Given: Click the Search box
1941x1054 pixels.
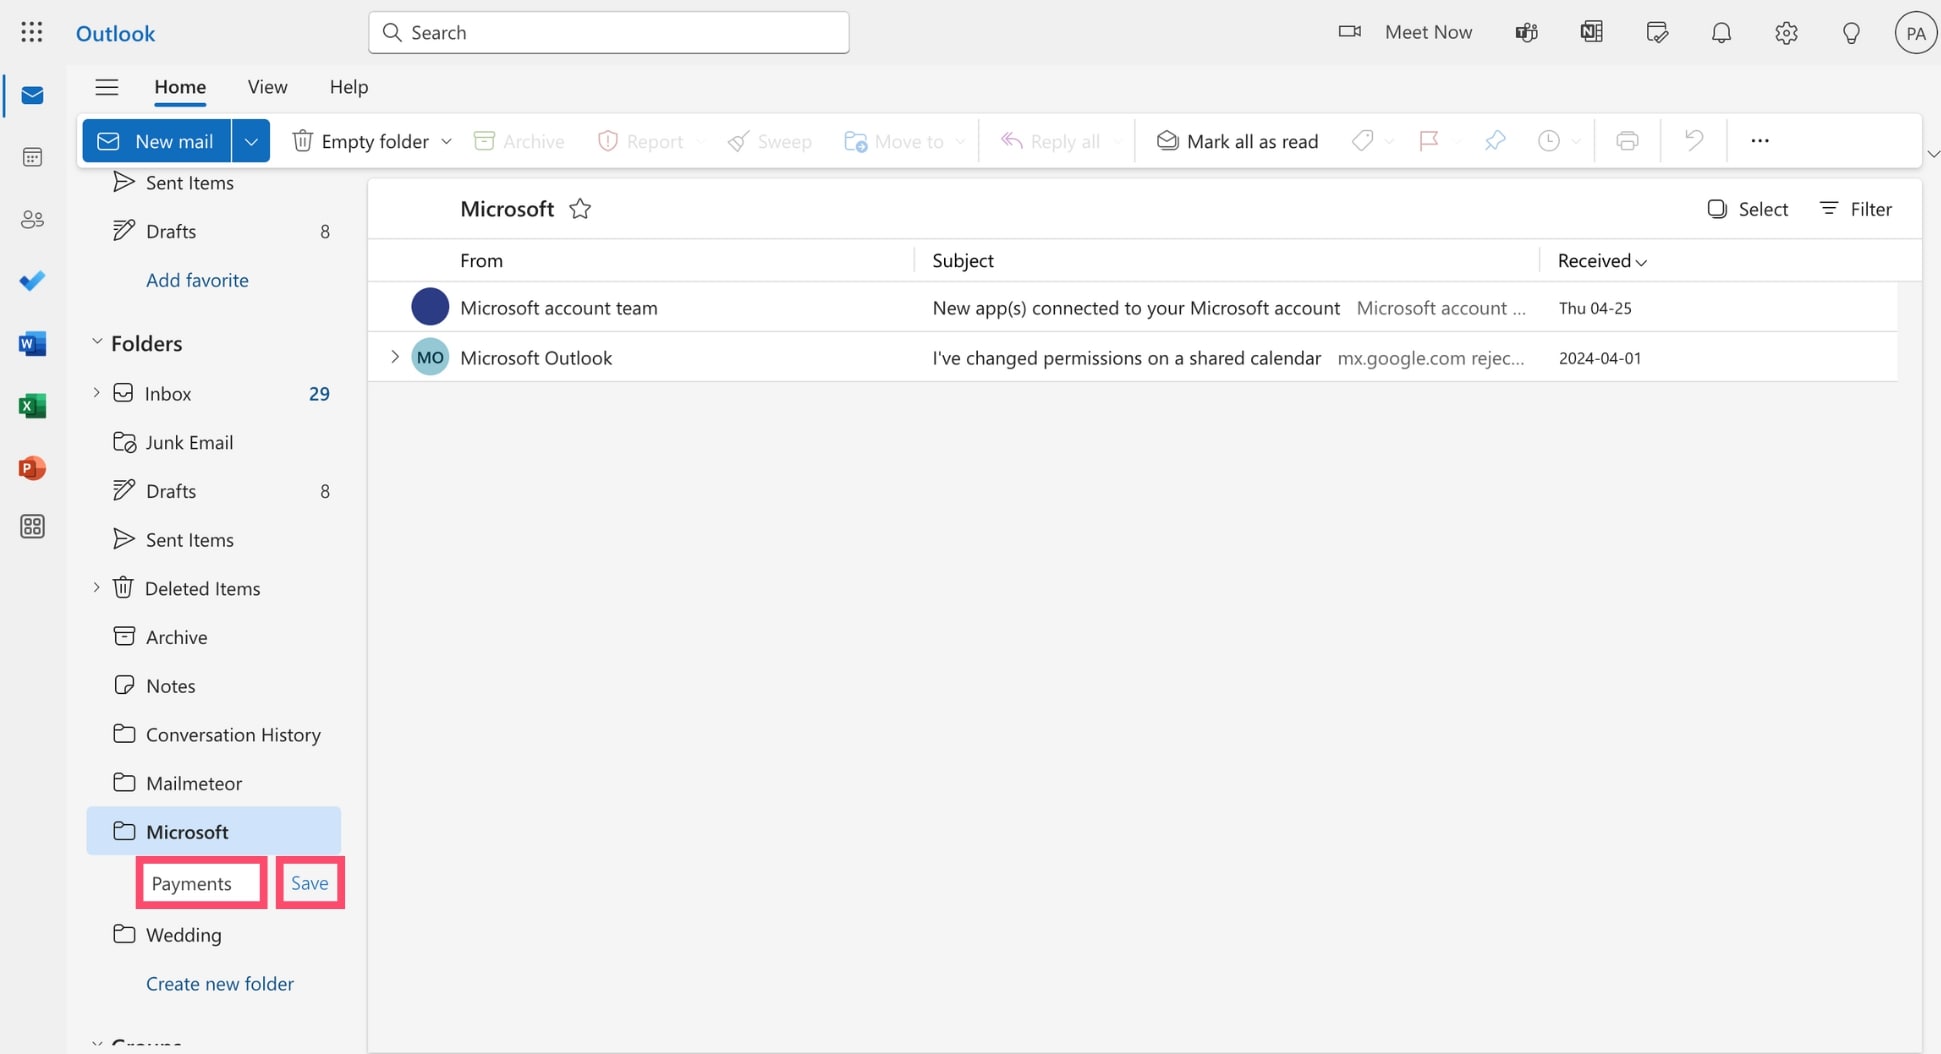Looking at the screenshot, I should point(609,32).
